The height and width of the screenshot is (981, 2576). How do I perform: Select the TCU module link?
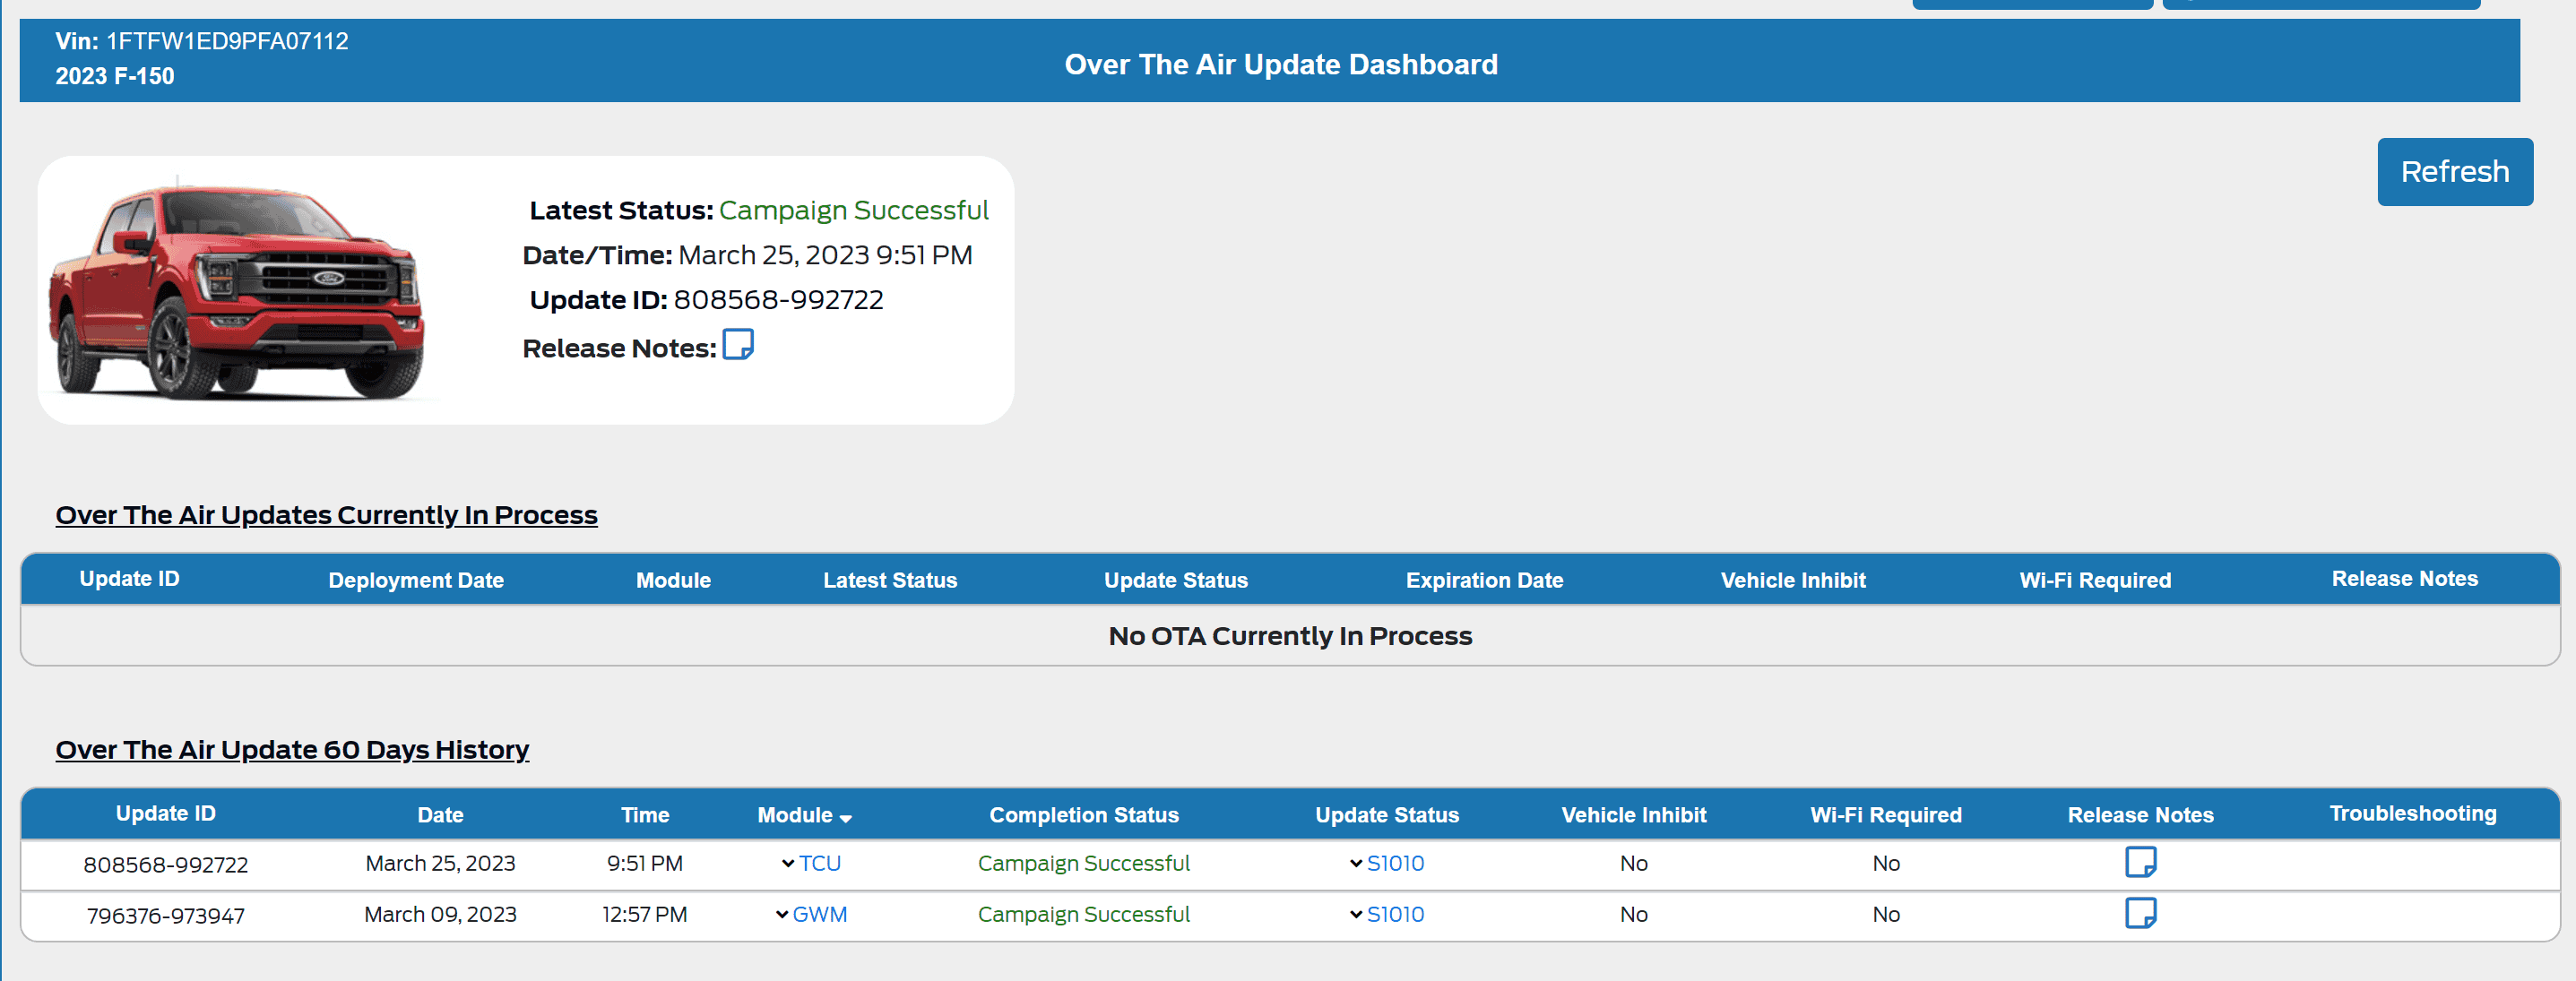[x=819, y=864]
